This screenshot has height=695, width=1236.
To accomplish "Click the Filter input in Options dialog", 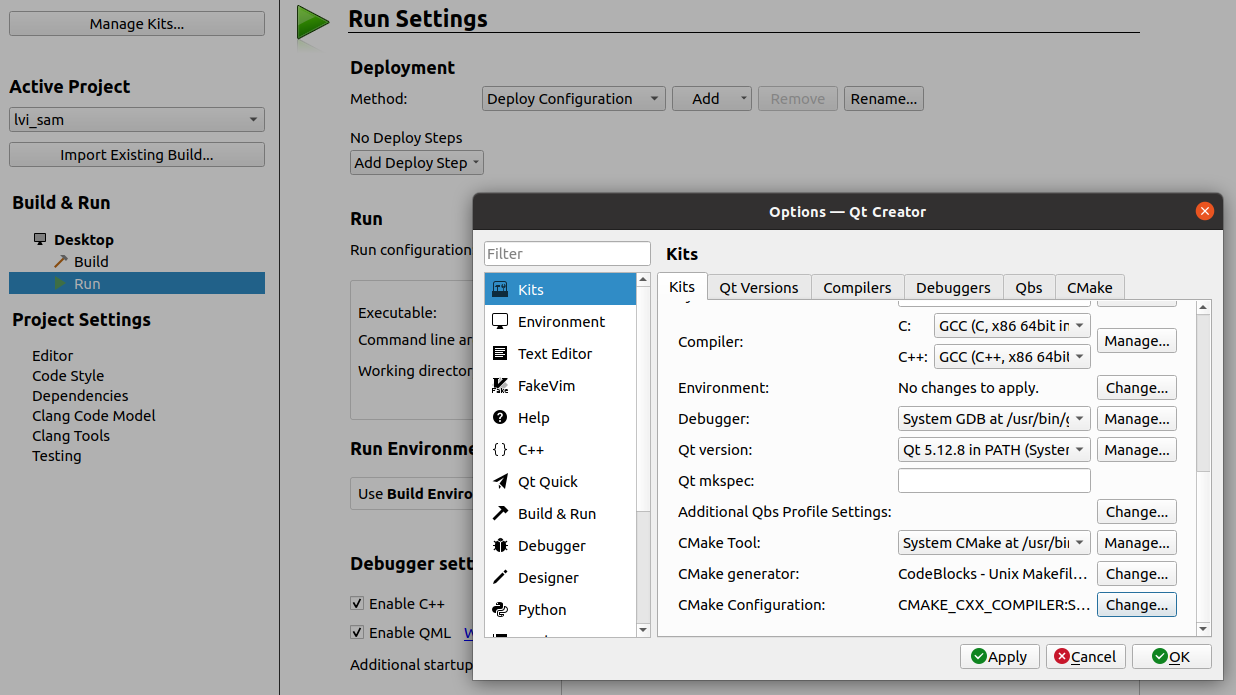I will (567, 254).
